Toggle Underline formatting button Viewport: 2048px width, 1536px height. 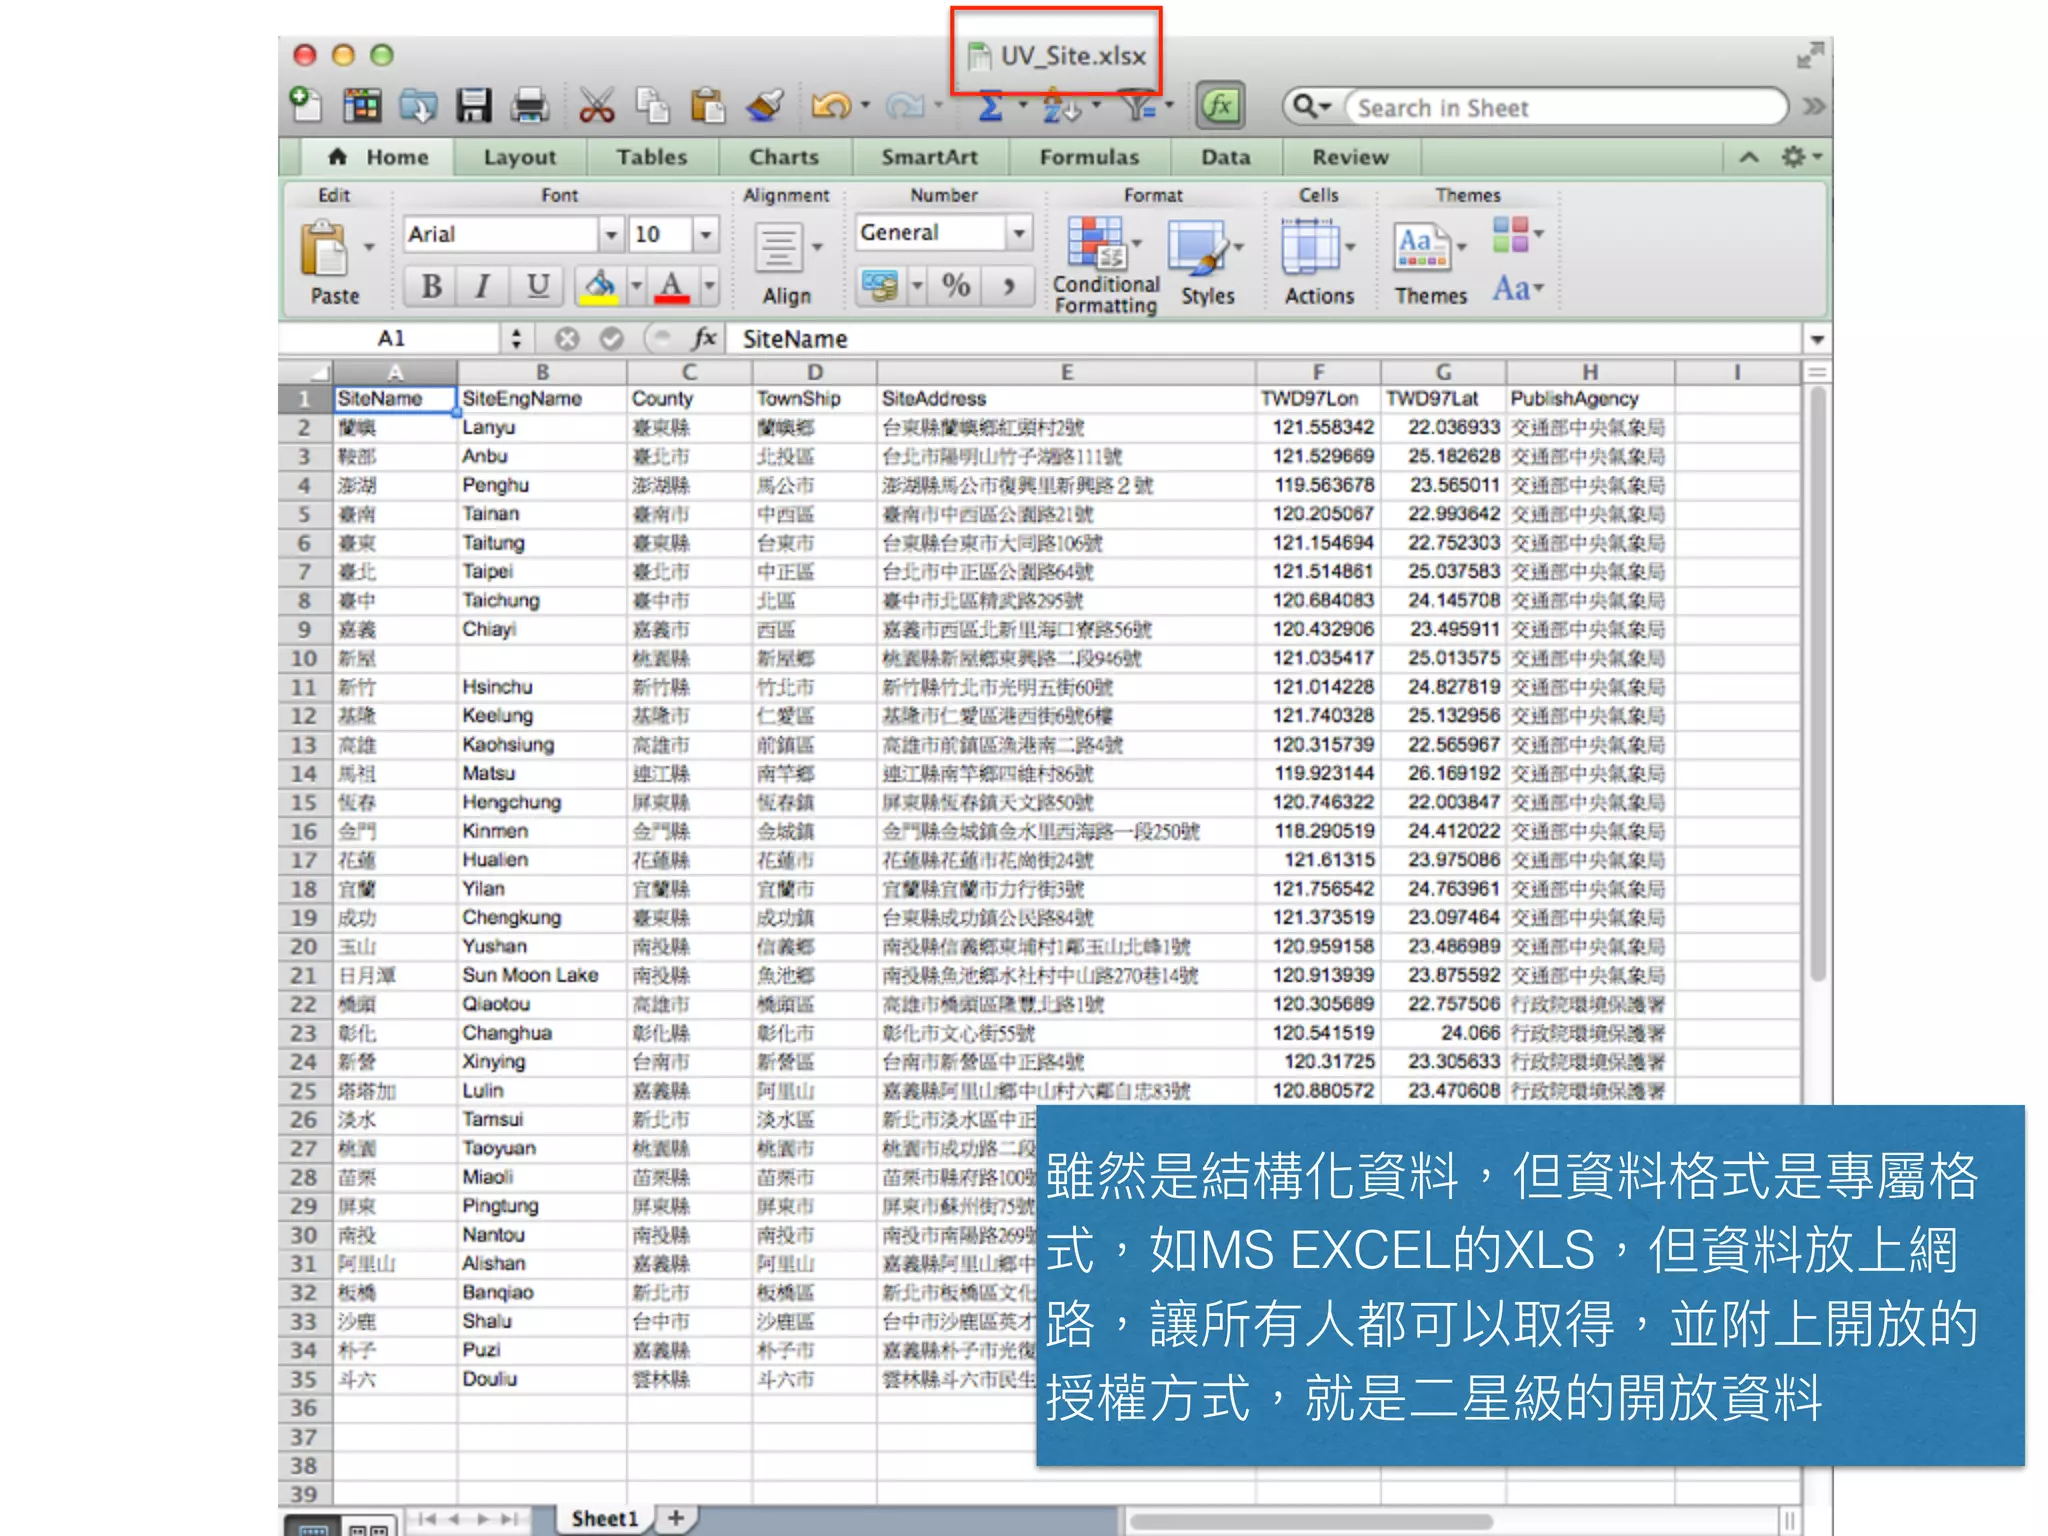pyautogui.click(x=538, y=287)
